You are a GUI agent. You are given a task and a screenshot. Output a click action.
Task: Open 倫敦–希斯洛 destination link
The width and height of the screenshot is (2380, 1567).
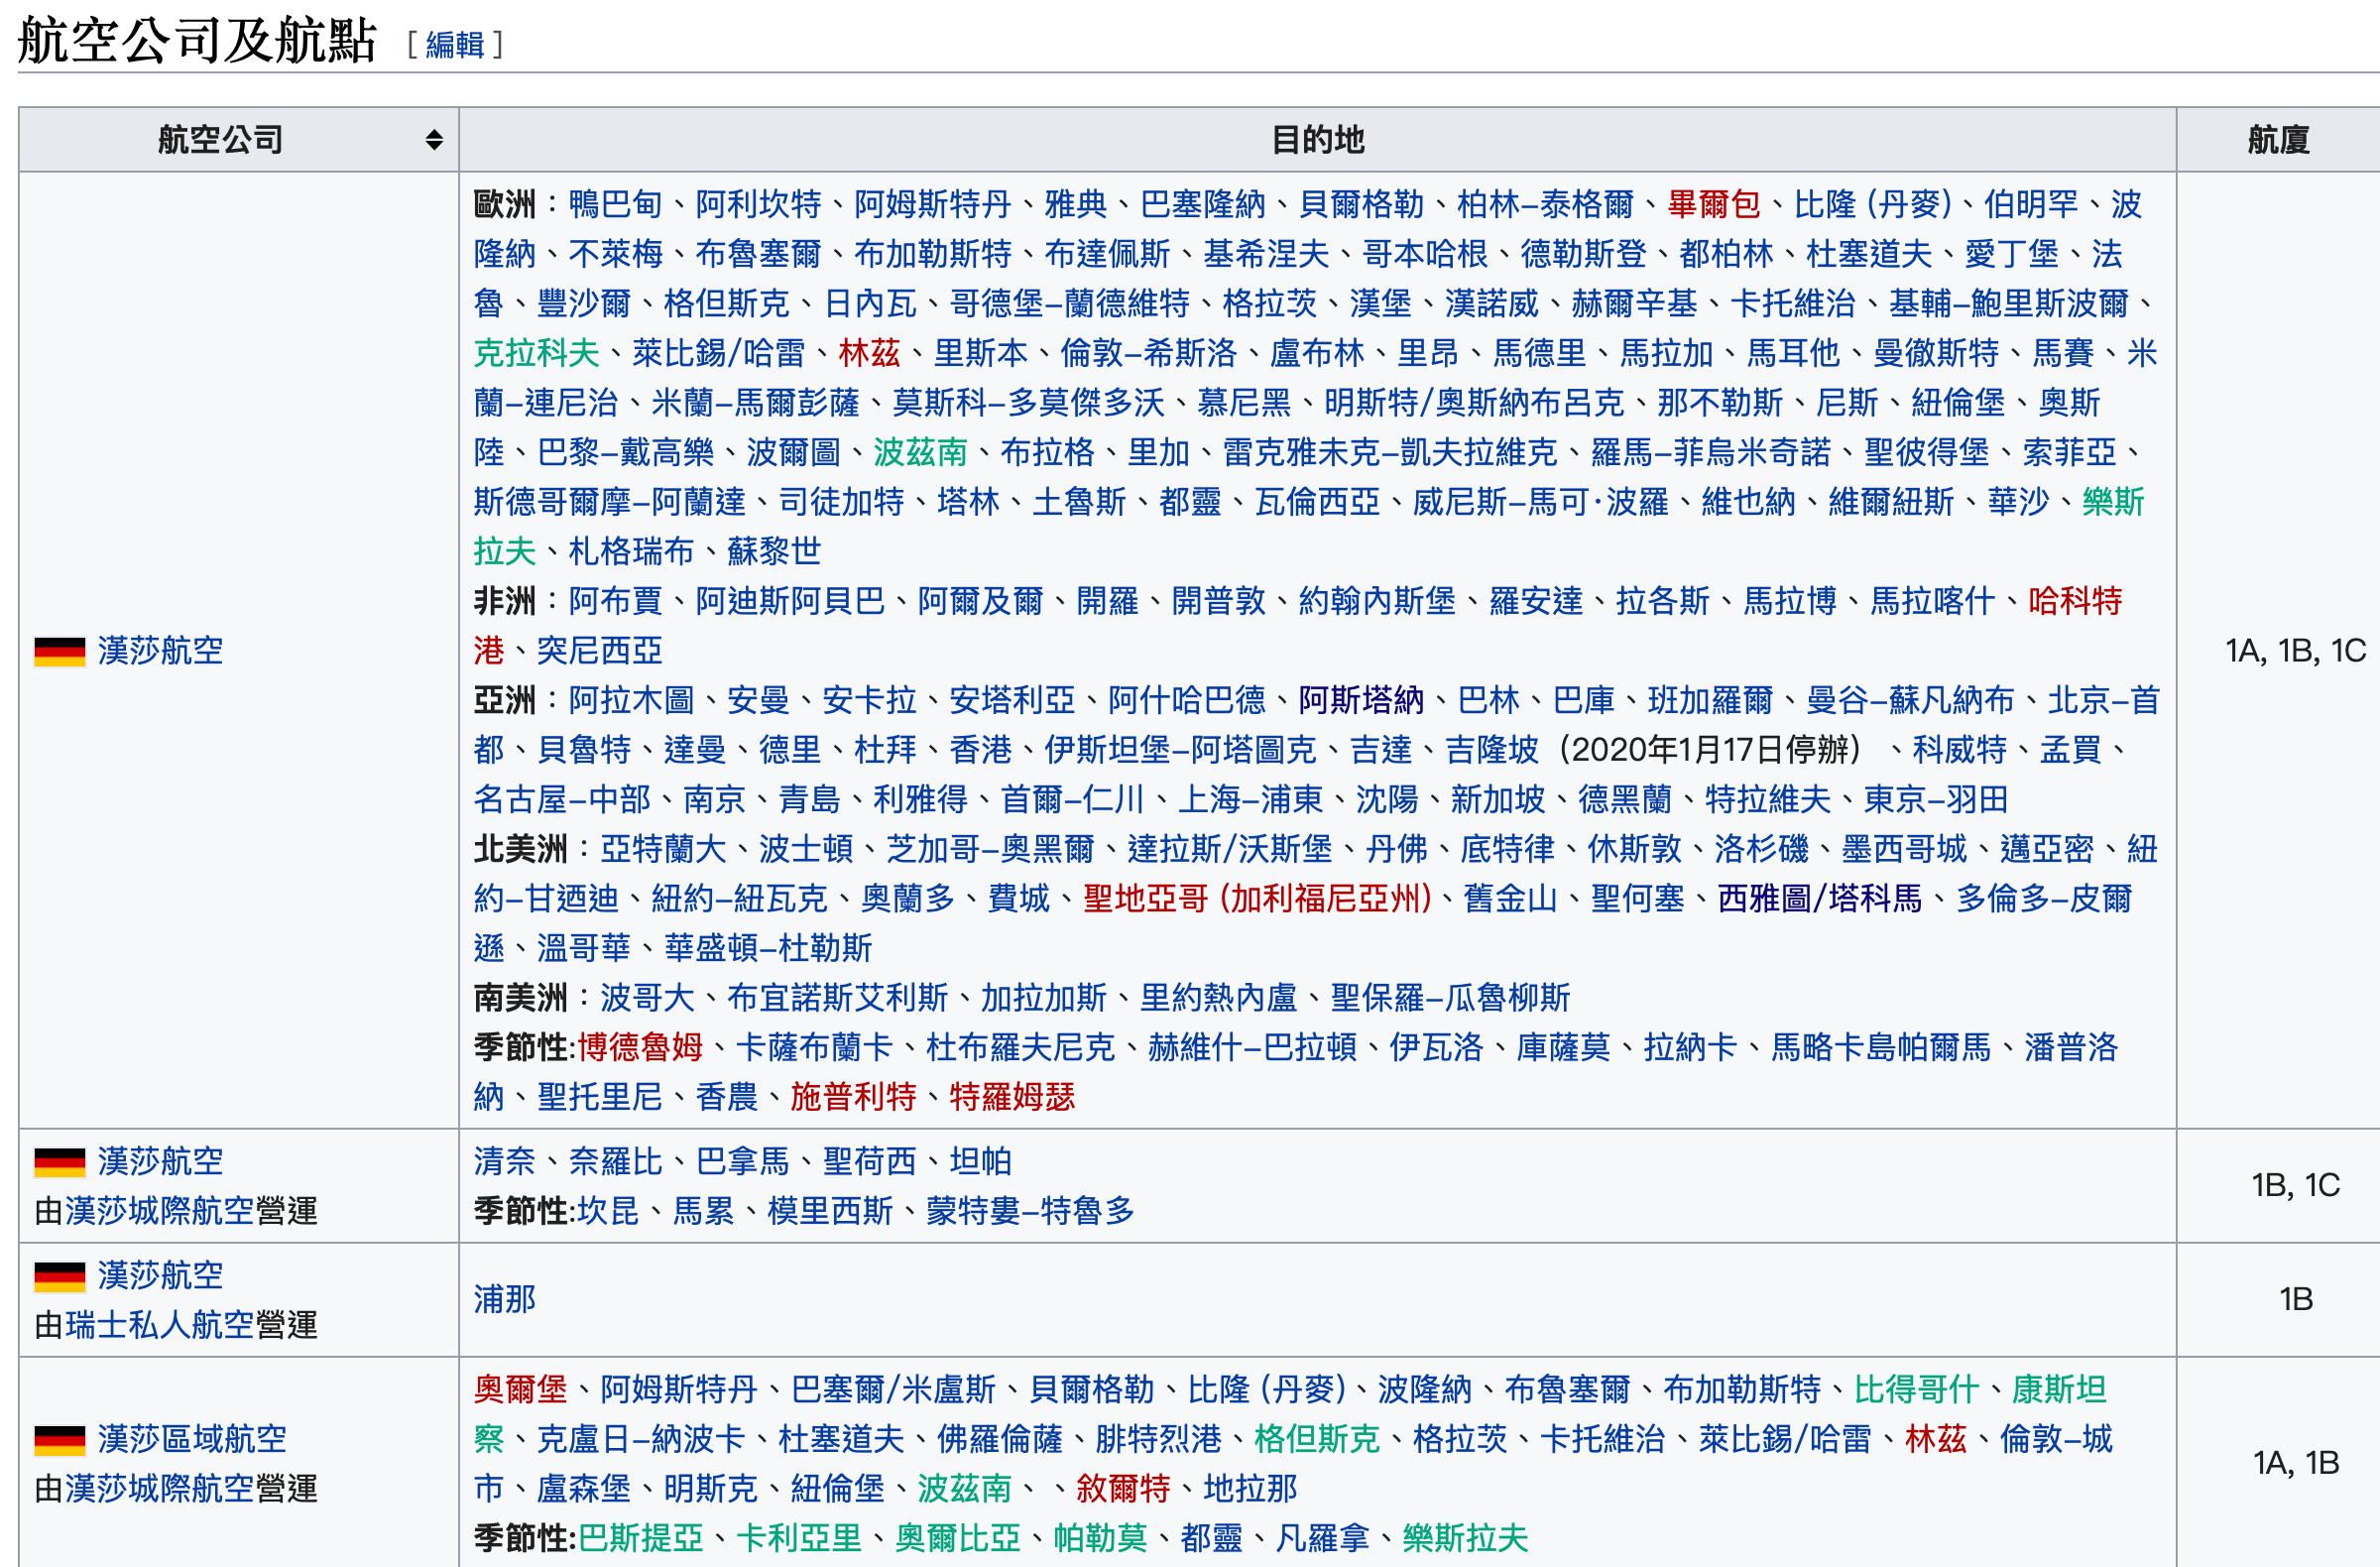pyautogui.click(x=1149, y=353)
